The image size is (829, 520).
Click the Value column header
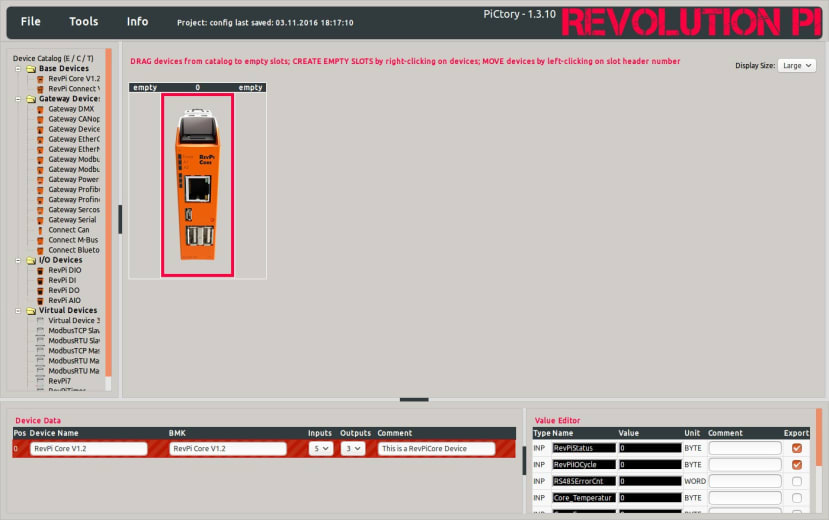click(629, 433)
